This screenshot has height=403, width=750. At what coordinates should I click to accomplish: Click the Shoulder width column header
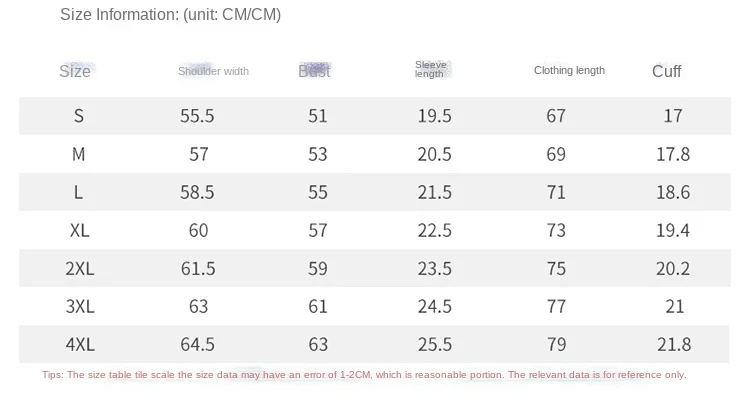[213, 71]
